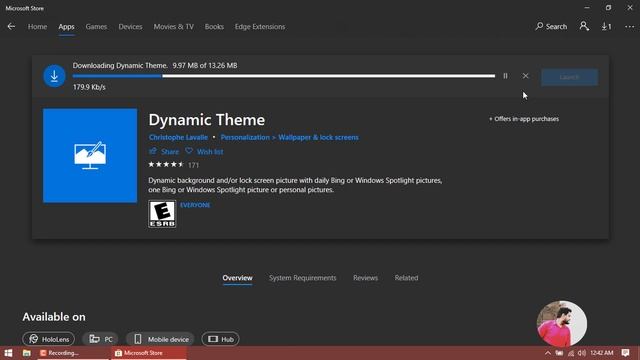Open publisher Christophe Lavalle link

pos(178,138)
